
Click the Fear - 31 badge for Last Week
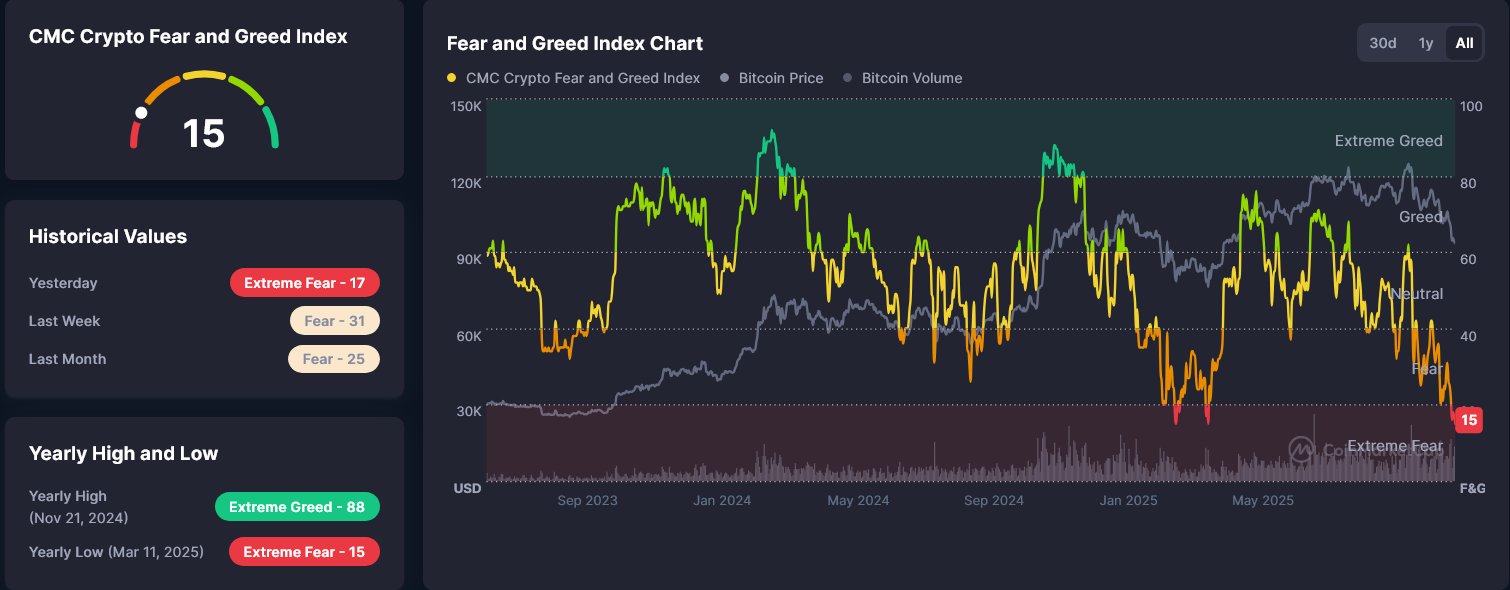point(334,320)
